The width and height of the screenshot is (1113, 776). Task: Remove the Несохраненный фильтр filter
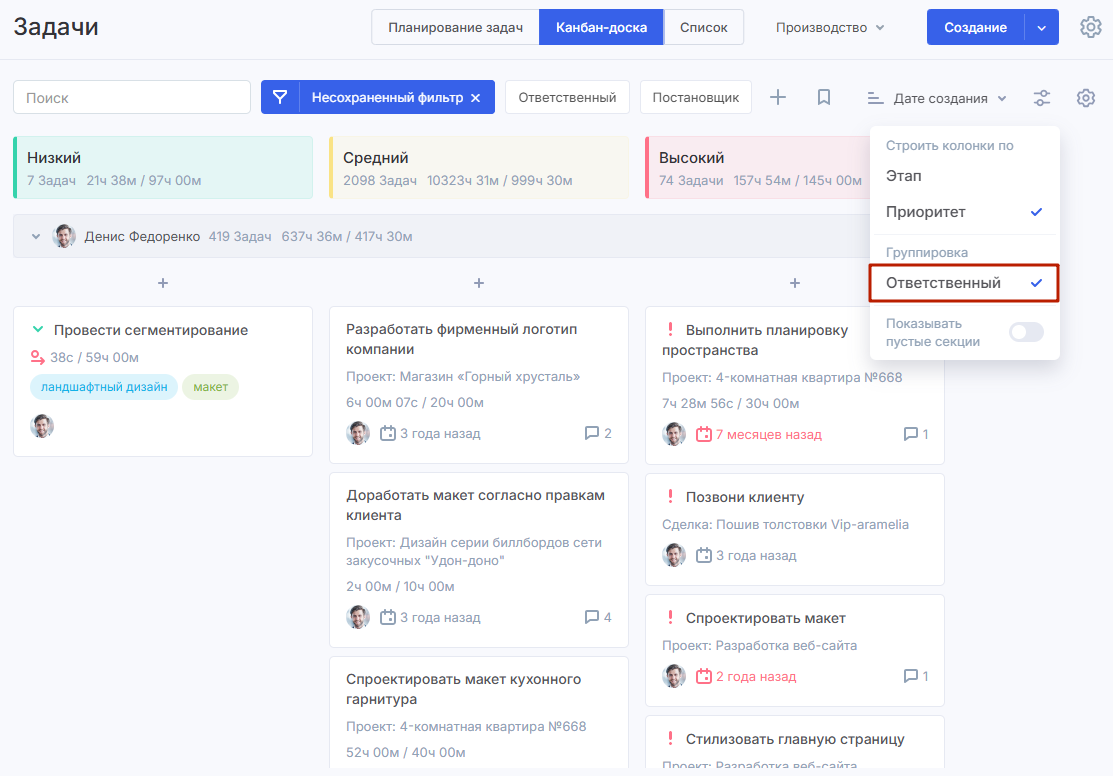pyautogui.click(x=476, y=98)
